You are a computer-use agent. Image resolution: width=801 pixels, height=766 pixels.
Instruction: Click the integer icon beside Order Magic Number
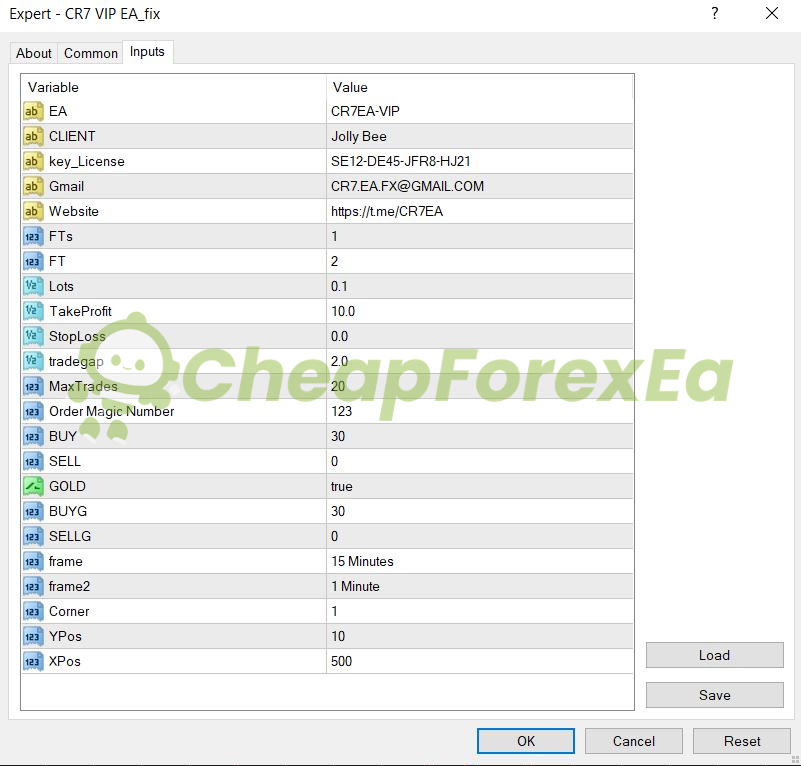point(33,411)
